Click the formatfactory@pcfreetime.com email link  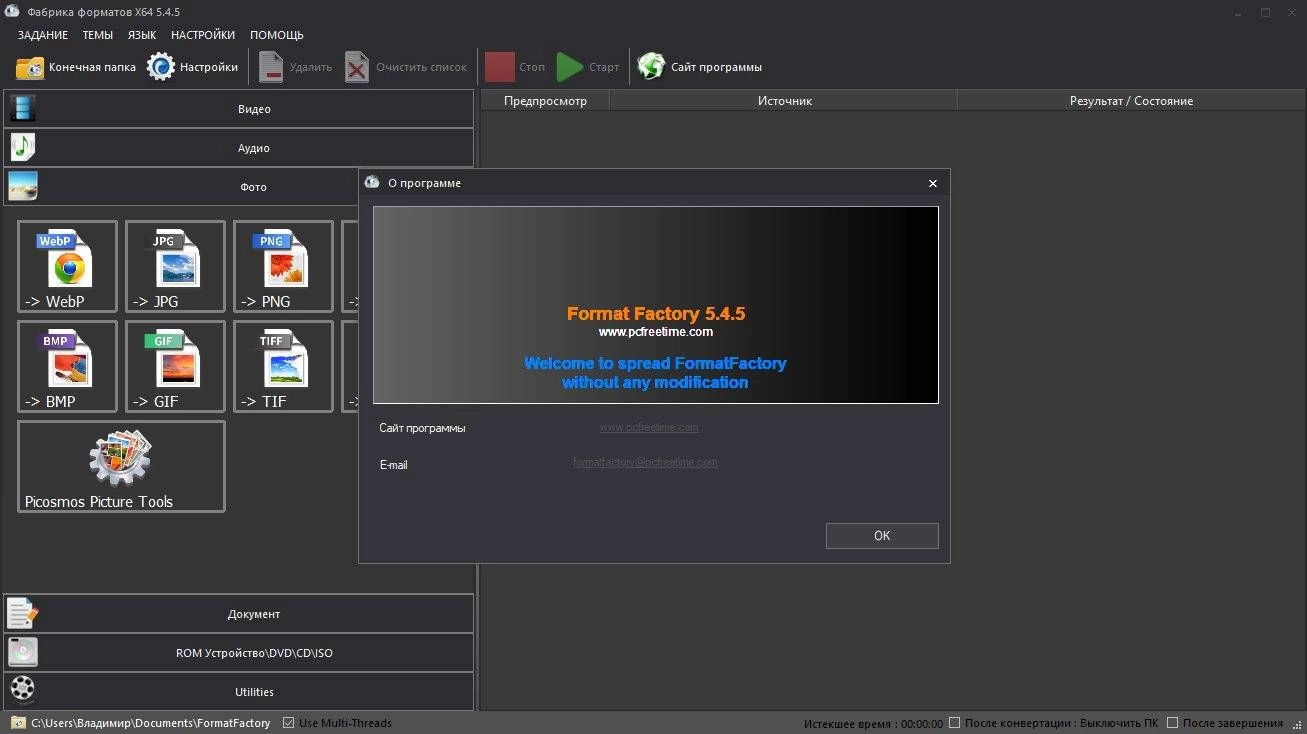(x=645, y=462)
